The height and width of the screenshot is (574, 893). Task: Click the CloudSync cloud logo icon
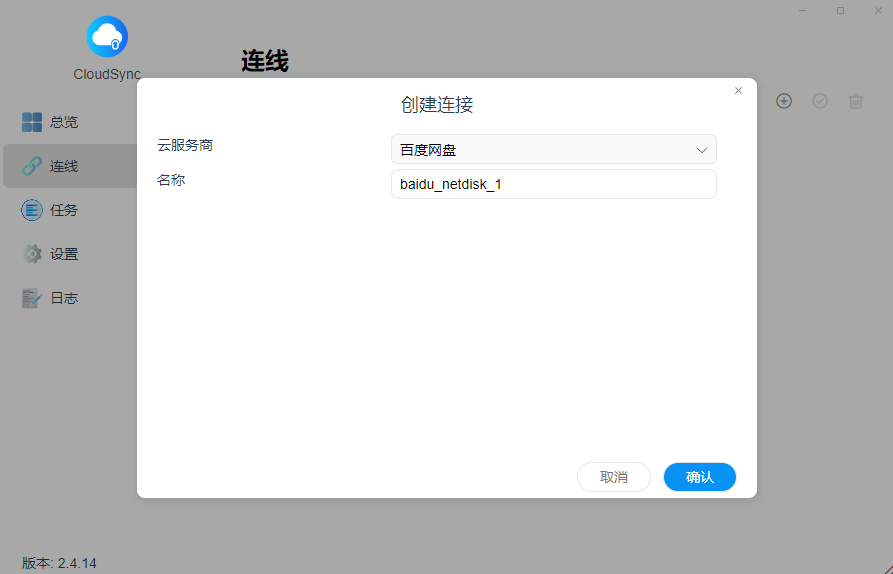[107, 37]
